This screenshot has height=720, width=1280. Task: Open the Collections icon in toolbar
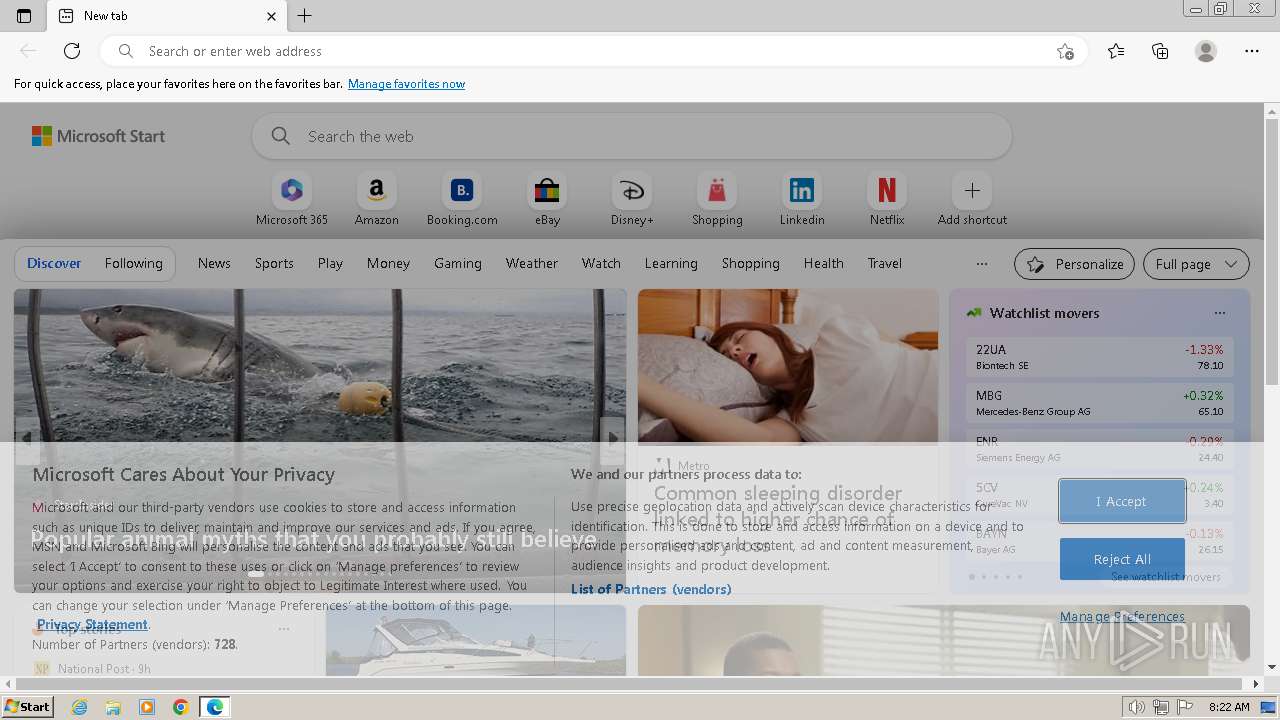tap(1160, 51)
